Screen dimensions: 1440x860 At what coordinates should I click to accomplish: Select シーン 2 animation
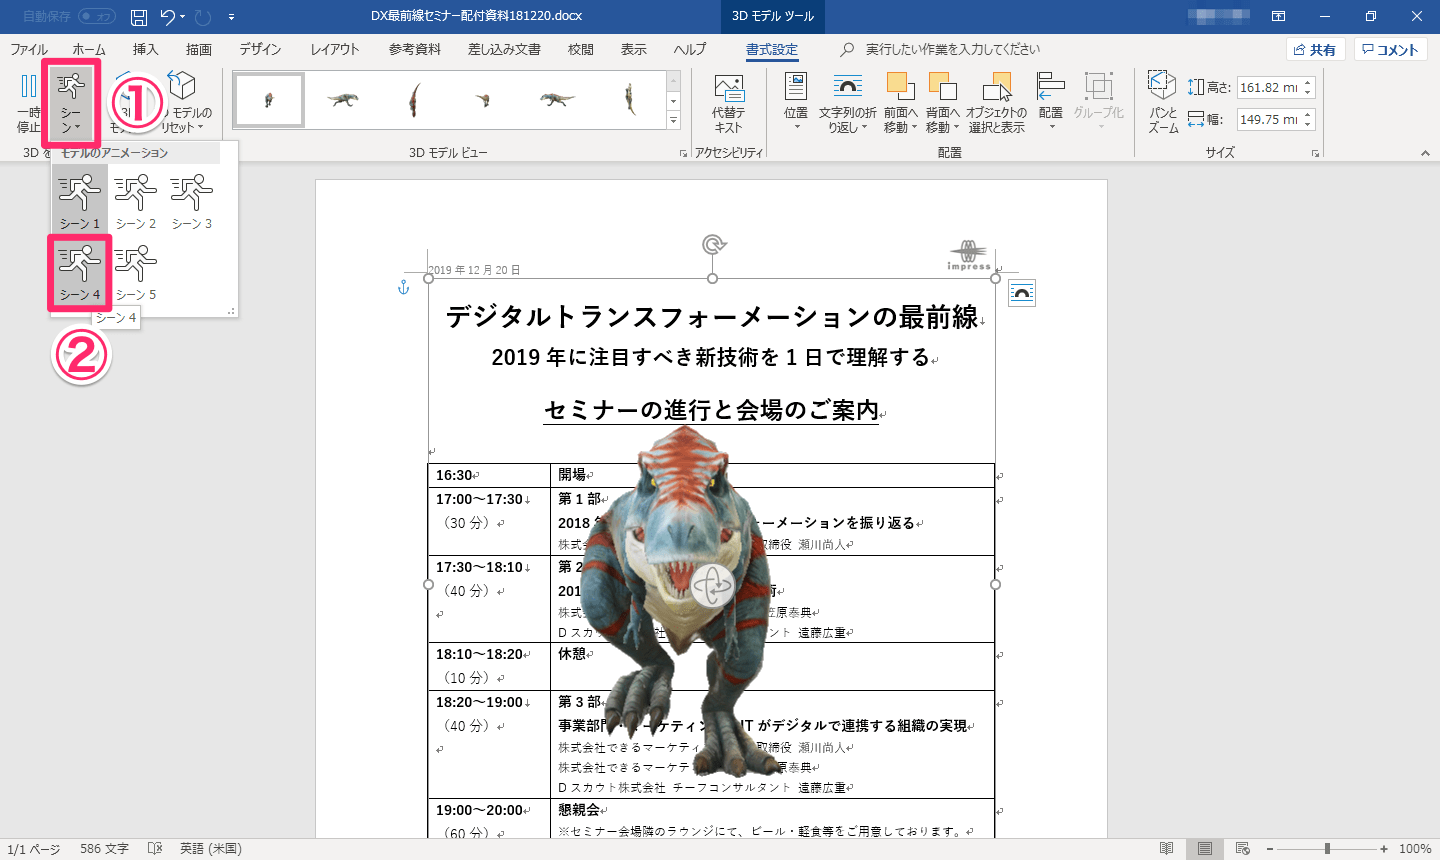coord(136,200)
